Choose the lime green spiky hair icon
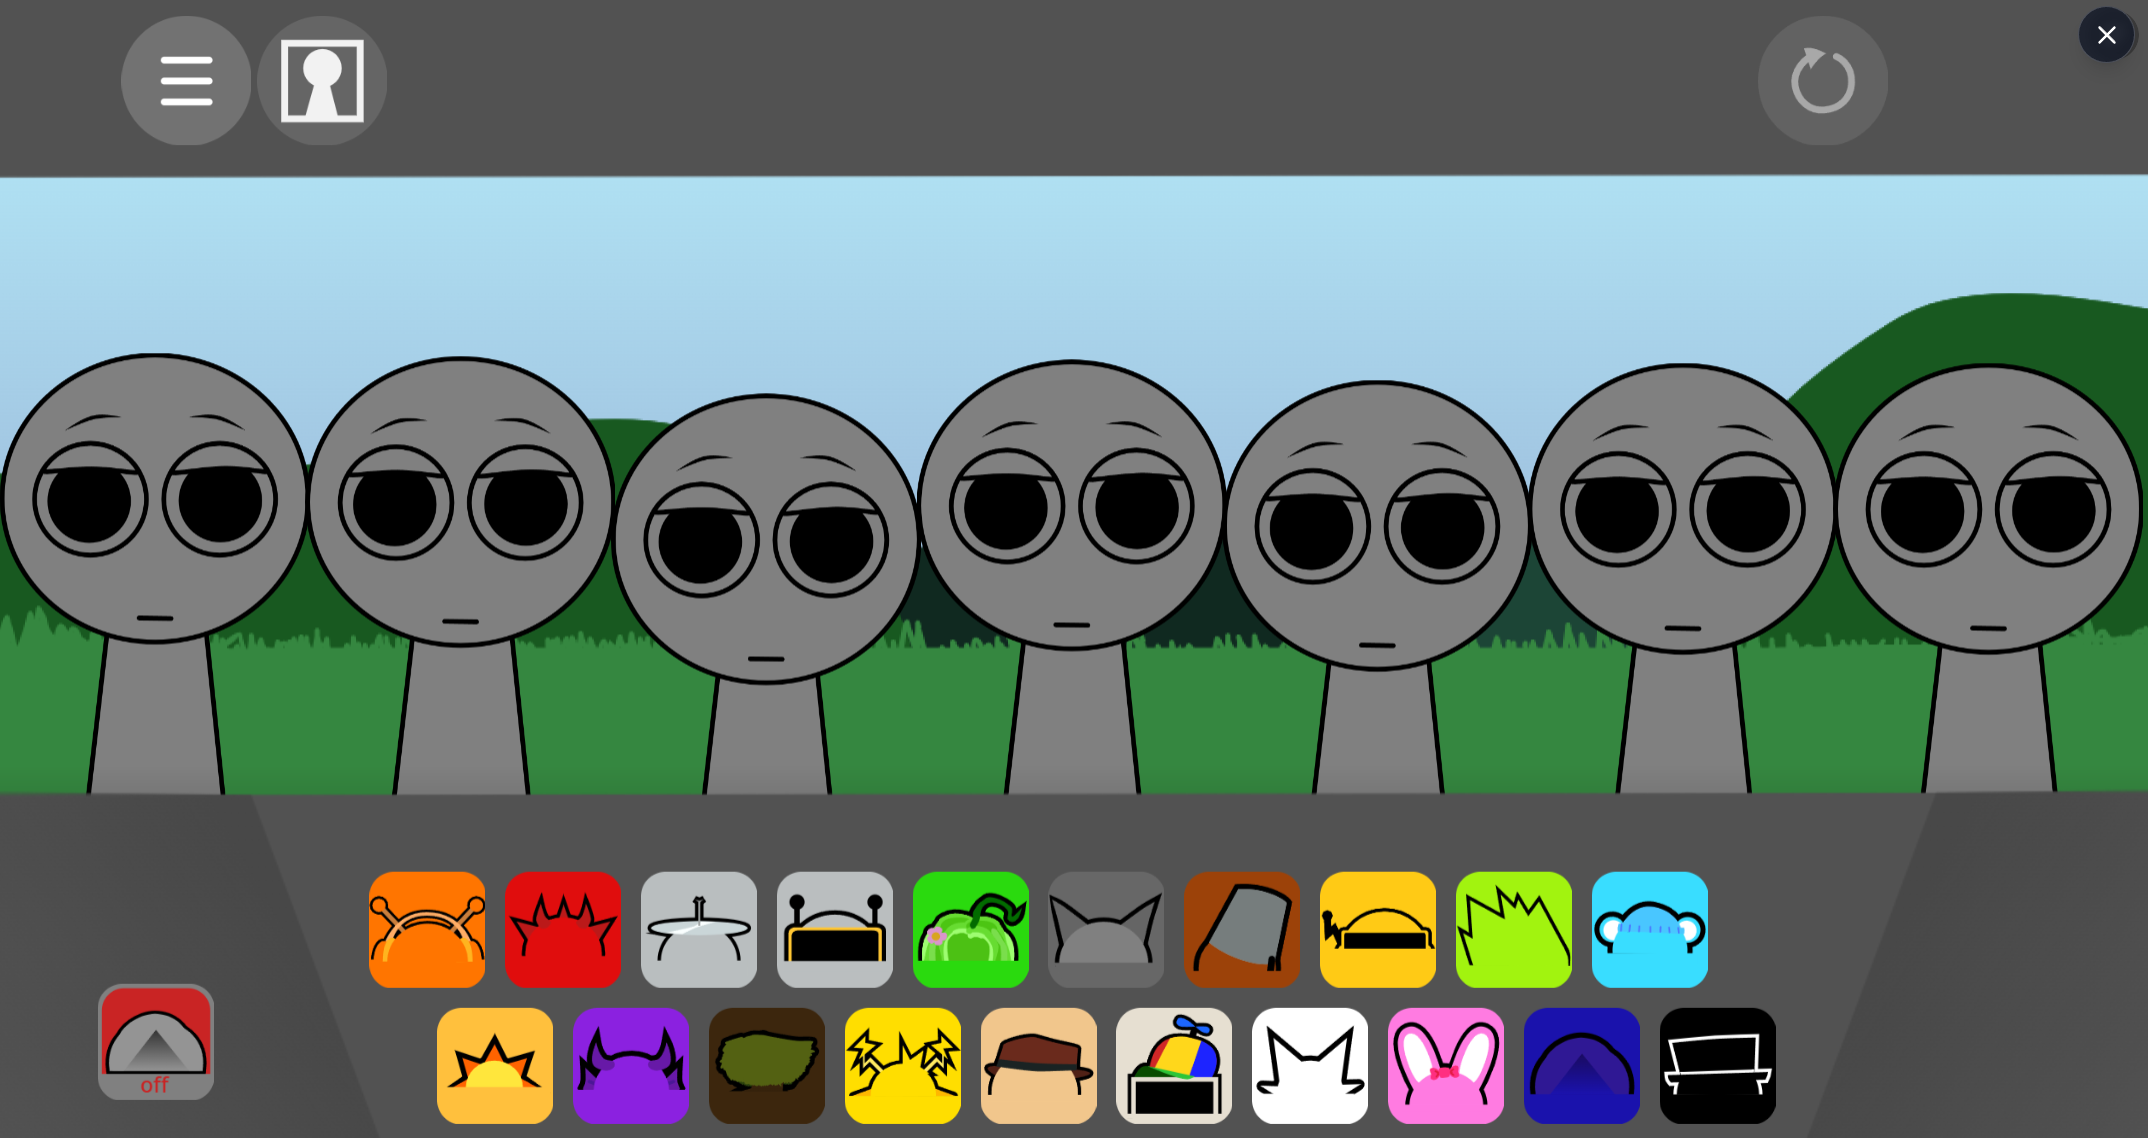The image size is (2148, 1138). [1514, 929]
